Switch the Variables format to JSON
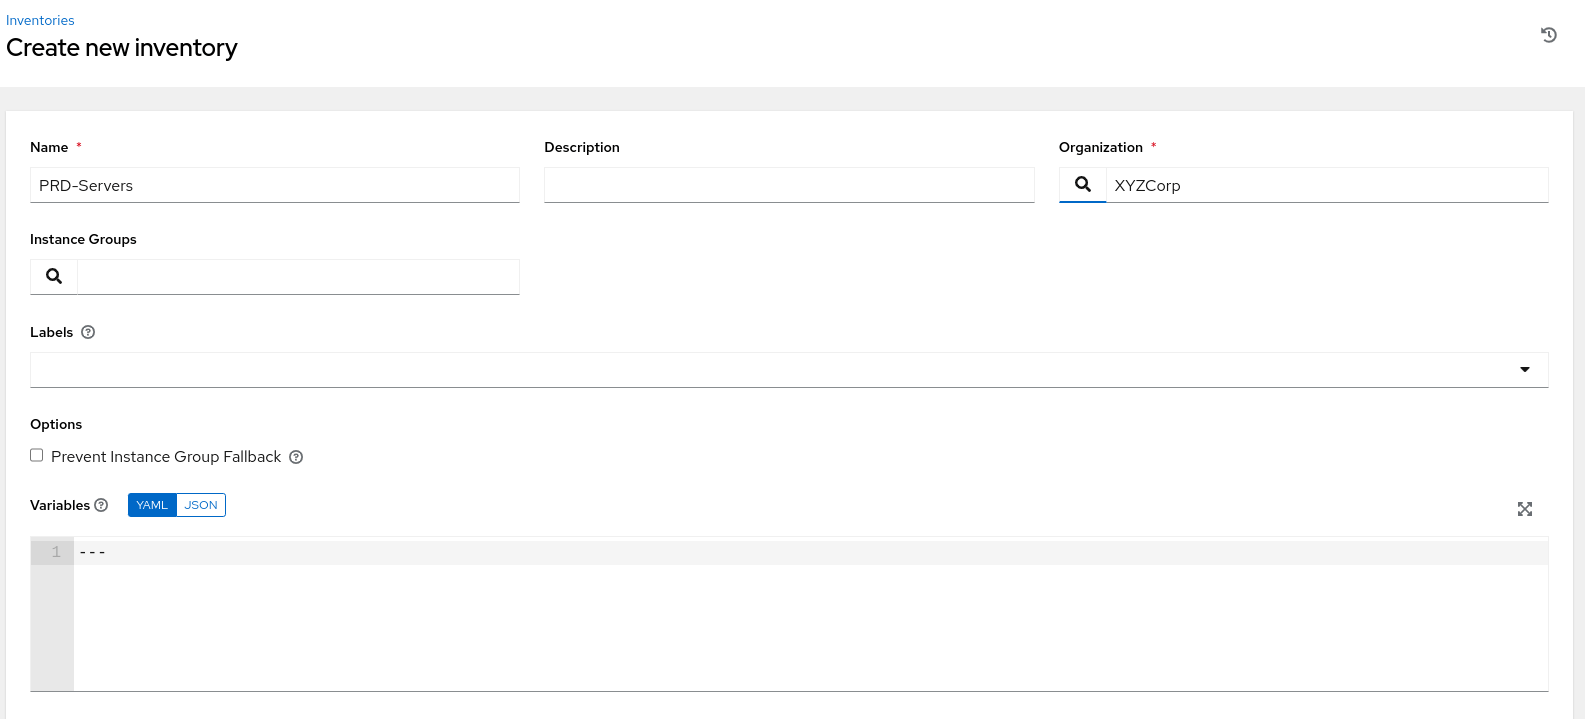 (201, 505)
